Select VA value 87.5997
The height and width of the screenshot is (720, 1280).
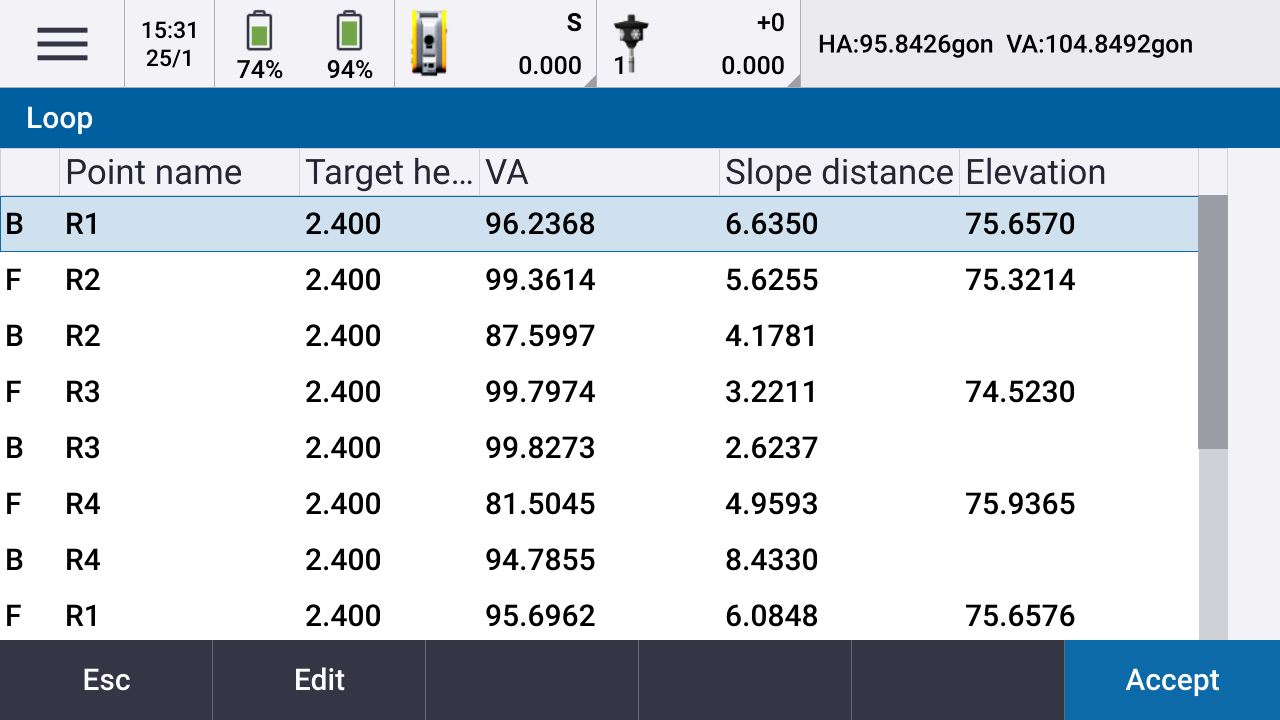(x=540, y=336)
